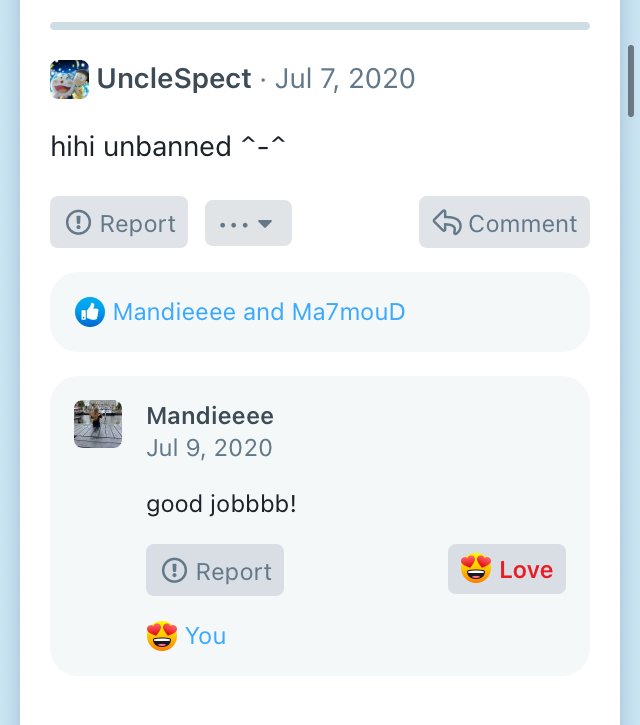This screenshot has width=640, height=725.
Task: Open UncleSpect's profile name link
Action: (x=174, y=79)
